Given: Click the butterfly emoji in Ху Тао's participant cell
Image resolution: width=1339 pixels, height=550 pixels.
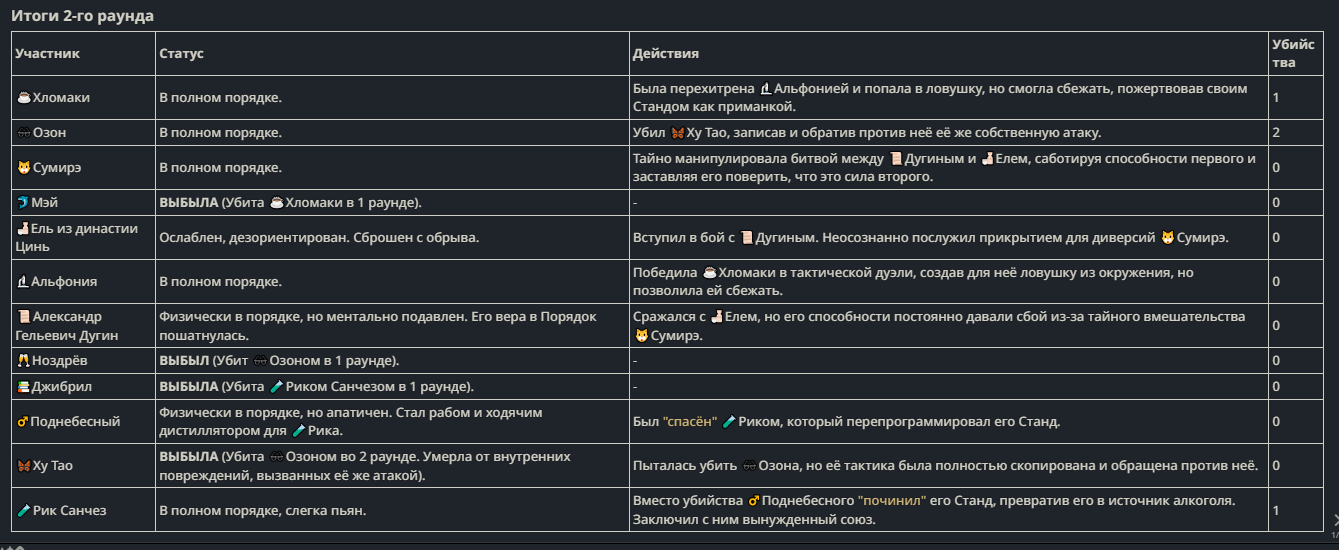Looking at the screenshot, I should click(x=24, y=466).
